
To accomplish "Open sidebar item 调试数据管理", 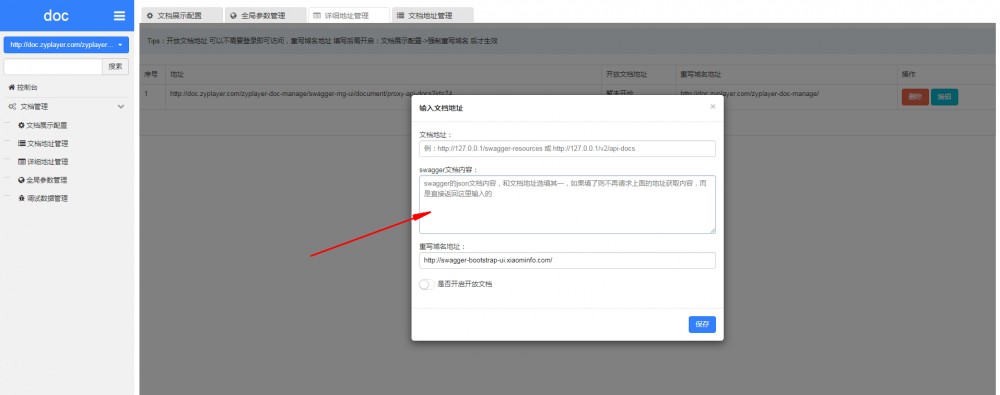I will (43, 198).
